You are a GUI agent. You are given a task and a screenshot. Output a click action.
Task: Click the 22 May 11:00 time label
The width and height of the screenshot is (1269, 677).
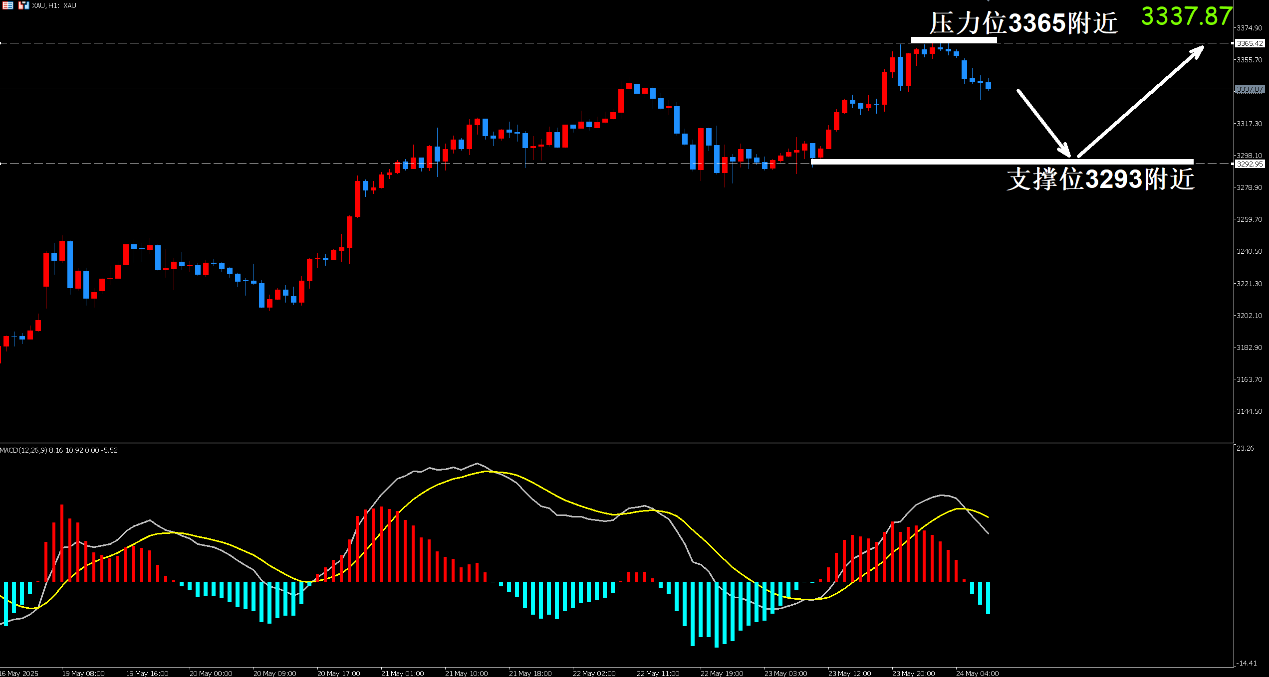(656, 673)
